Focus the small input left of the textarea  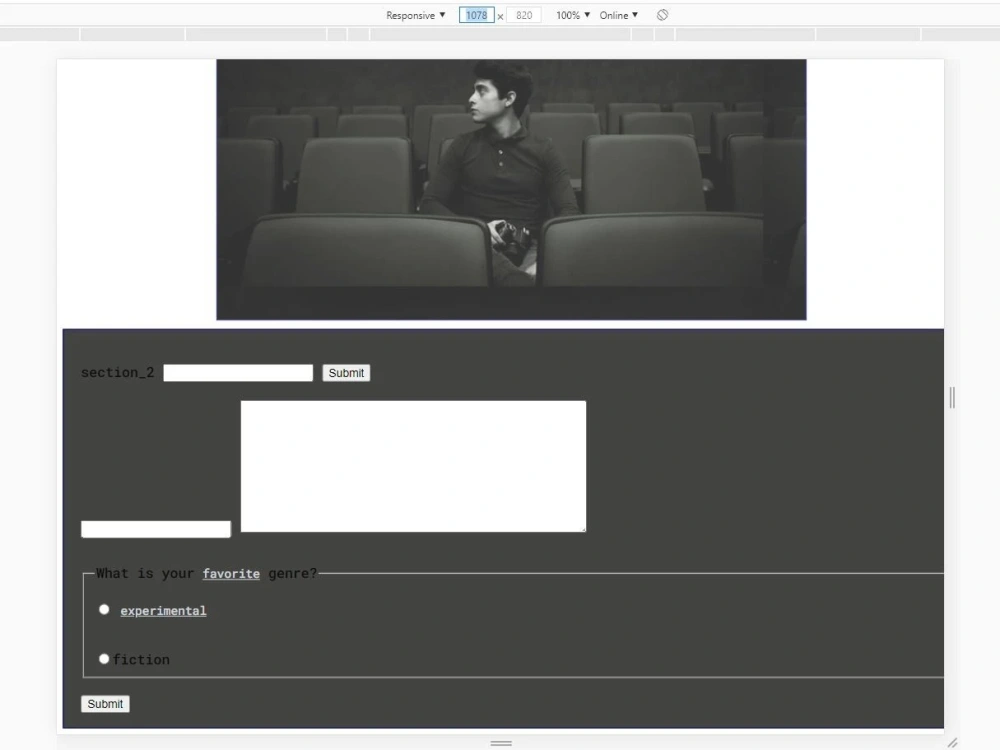[x=156, y=529]
